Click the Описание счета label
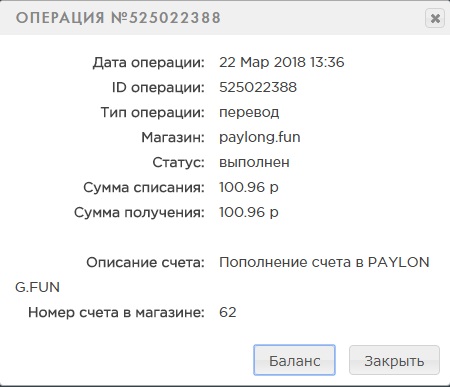The height and width of the screenshot is (387, 450). [145, 262]
